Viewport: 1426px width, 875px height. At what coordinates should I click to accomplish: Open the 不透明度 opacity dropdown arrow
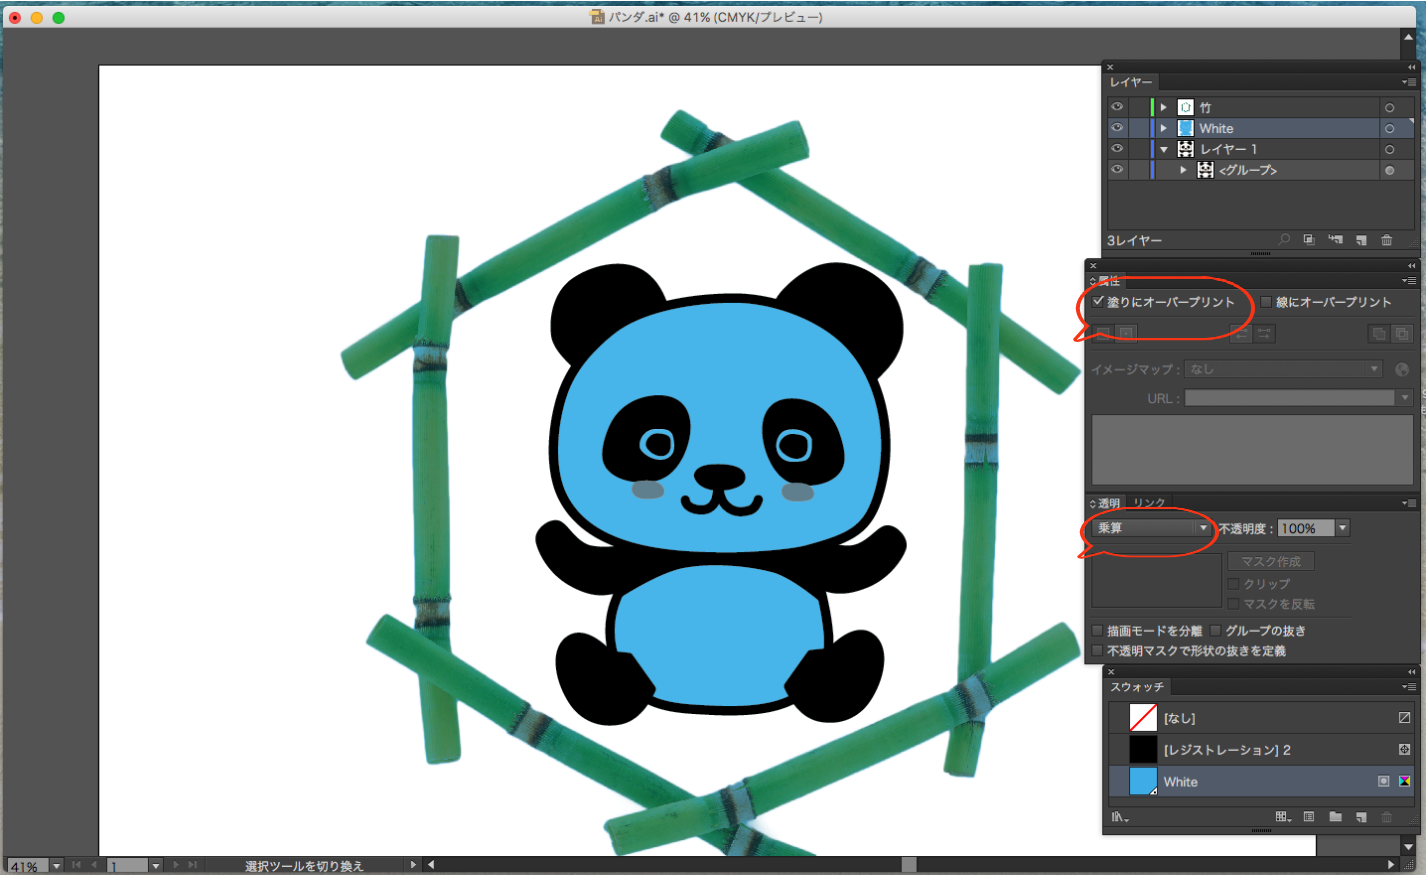1343,528
